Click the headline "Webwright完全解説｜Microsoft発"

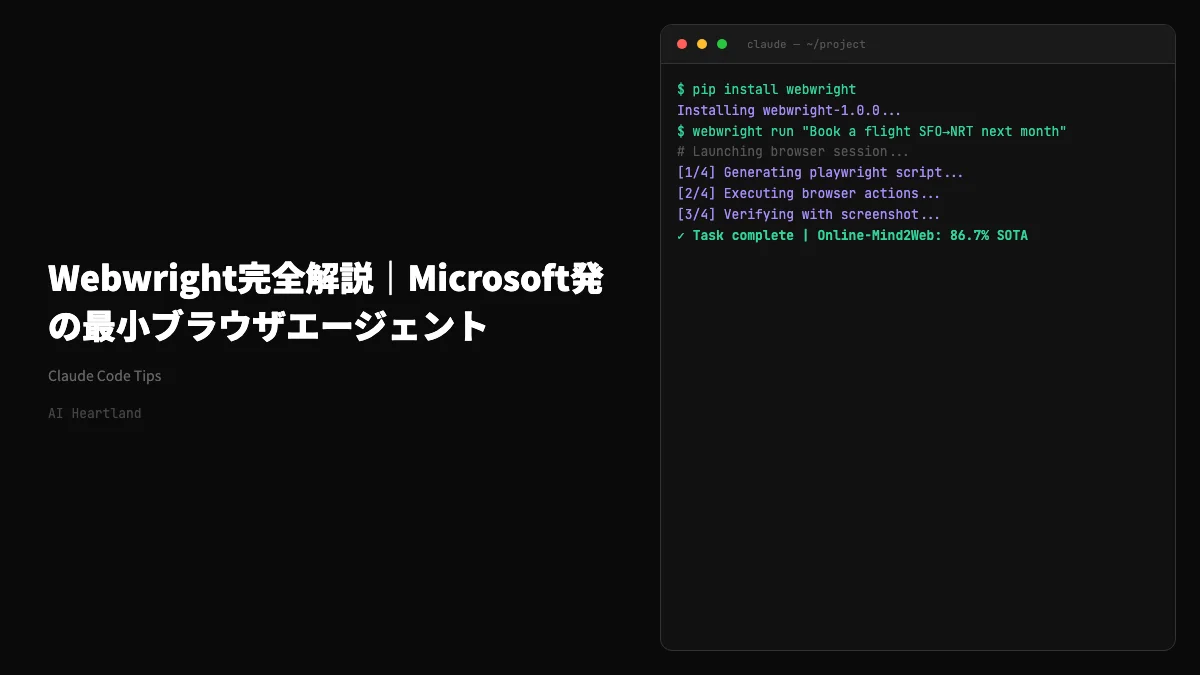click(x=326, y=280)
